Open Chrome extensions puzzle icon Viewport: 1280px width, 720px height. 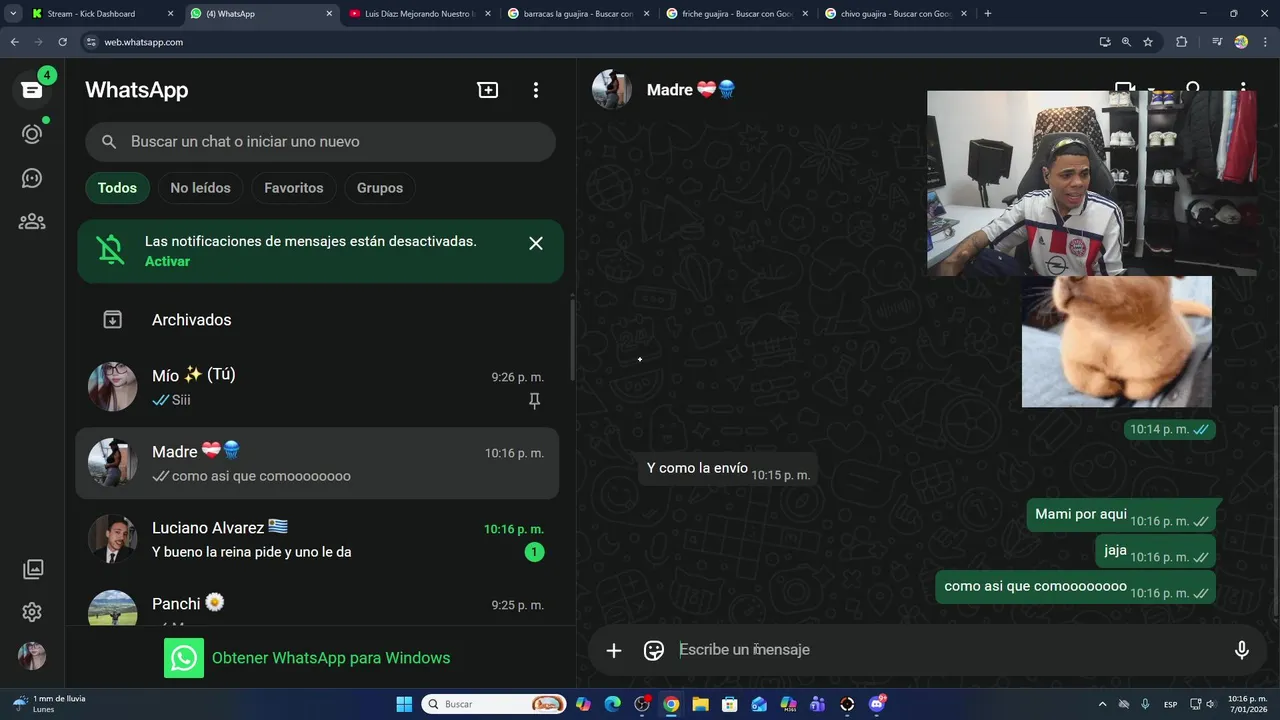pos(1182,42)
